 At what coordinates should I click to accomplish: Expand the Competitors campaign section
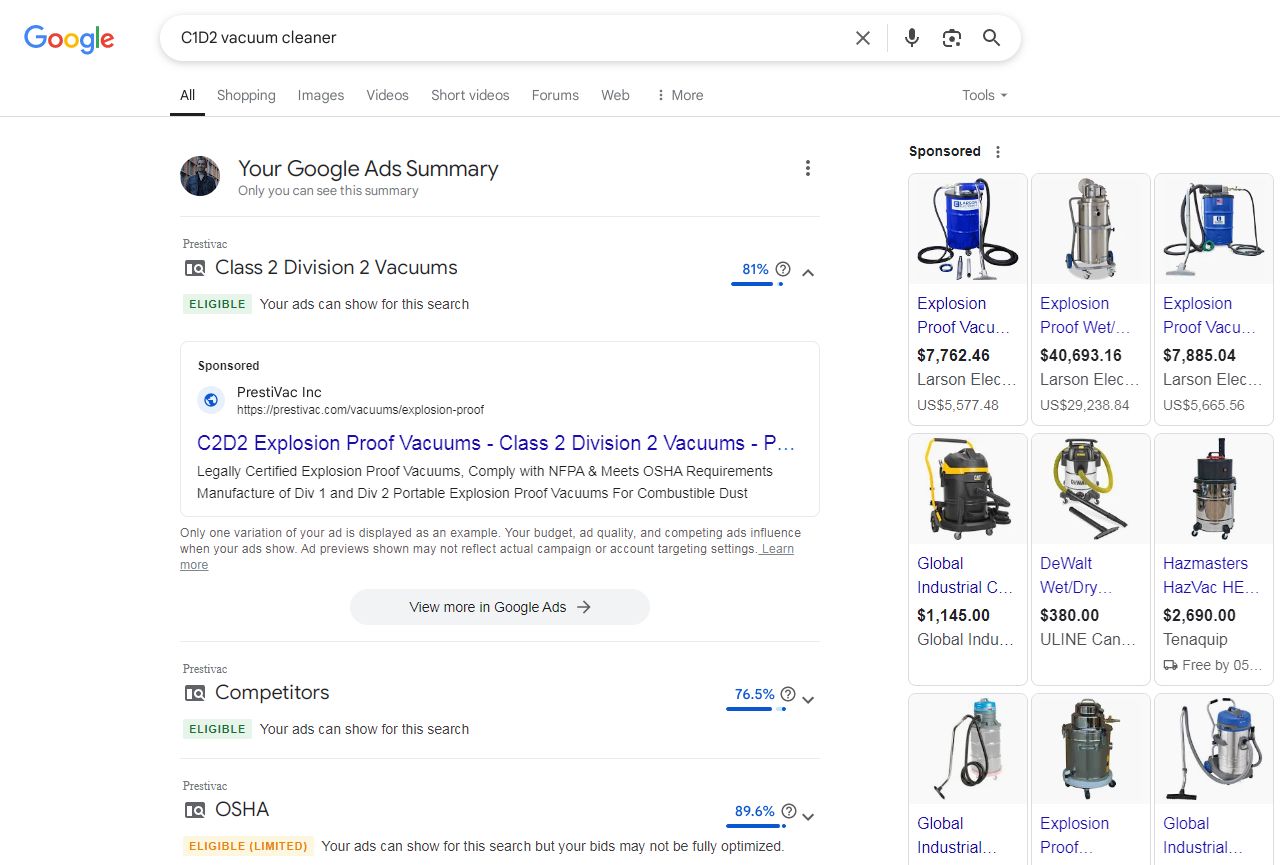pos(809,699)
